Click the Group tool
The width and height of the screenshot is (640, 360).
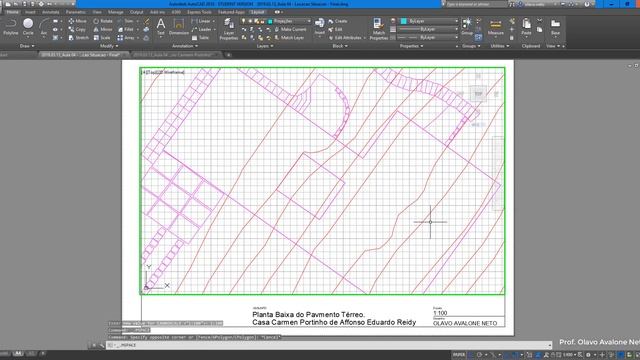(467, 27)
